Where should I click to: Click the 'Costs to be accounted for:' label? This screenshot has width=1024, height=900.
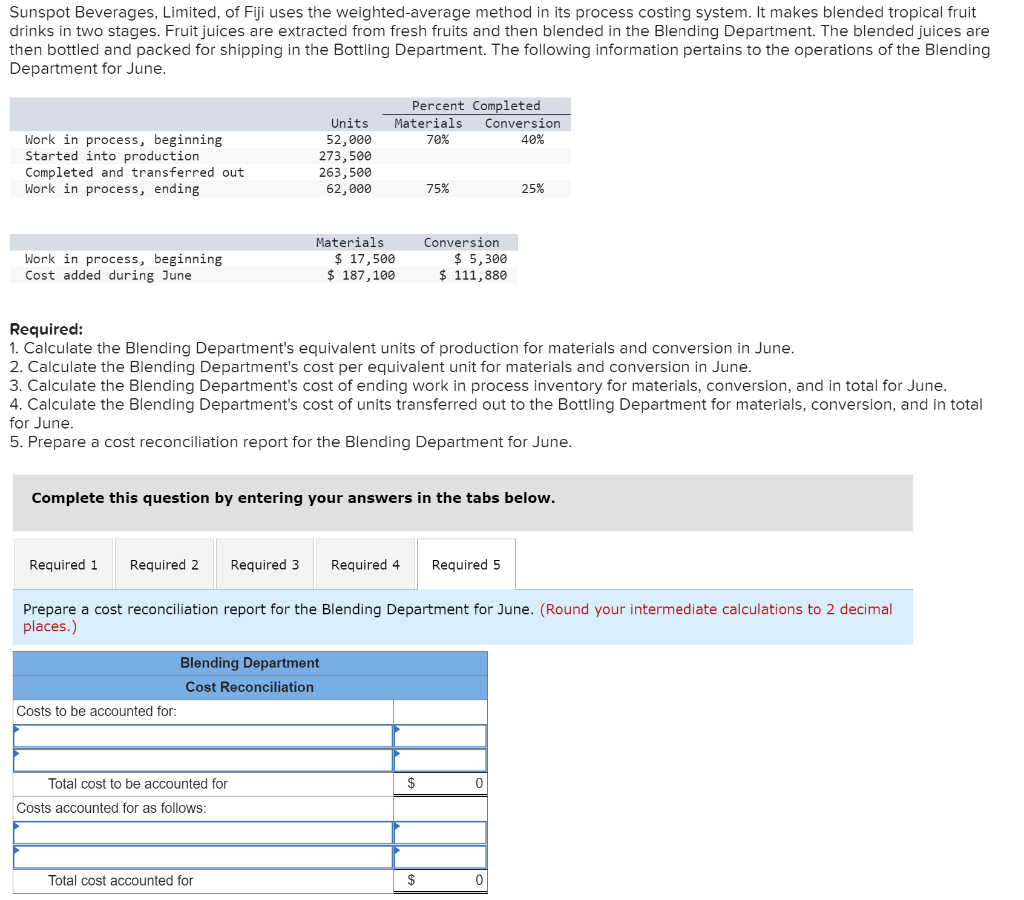(x=97, y=711)
